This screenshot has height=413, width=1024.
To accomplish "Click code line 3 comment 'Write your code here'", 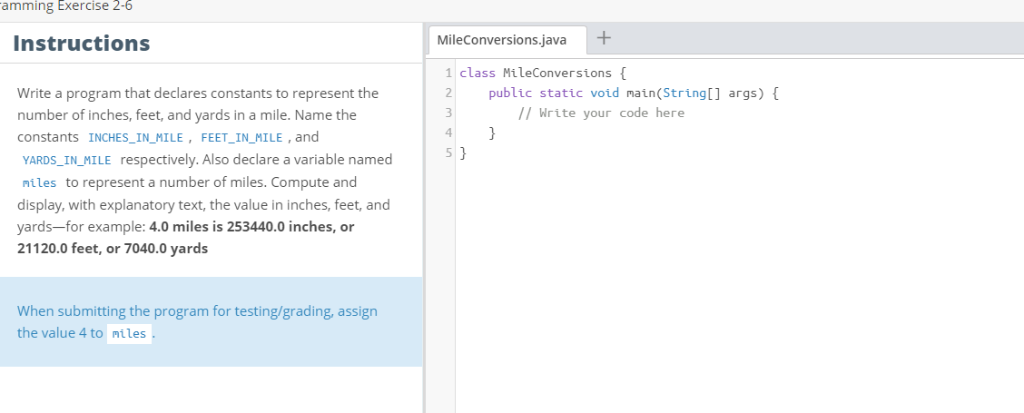I will (601, 113).
